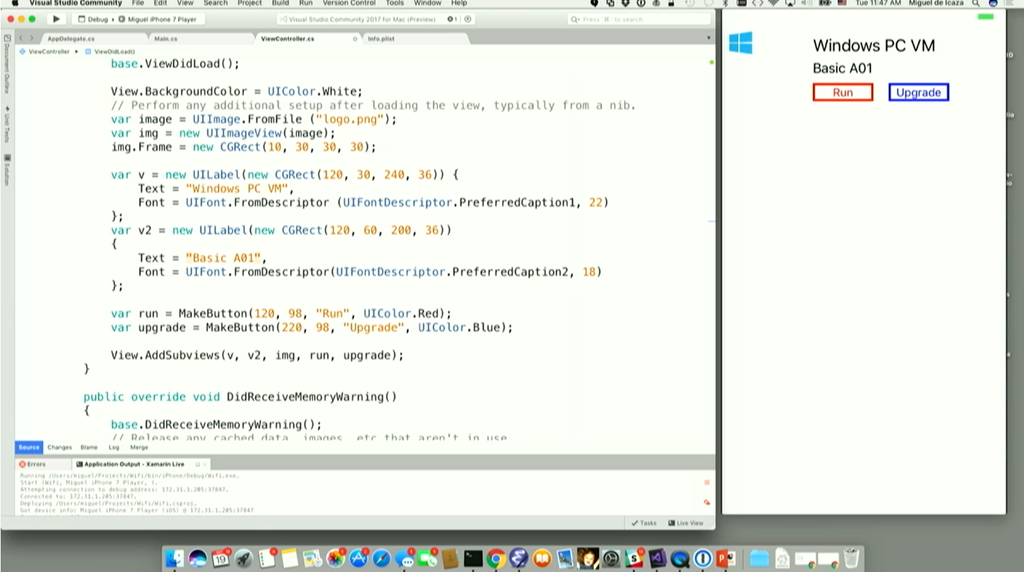Open Siri from the Dock
The height and width of the screenshot is (572, 1024).
tap(197, 558)
